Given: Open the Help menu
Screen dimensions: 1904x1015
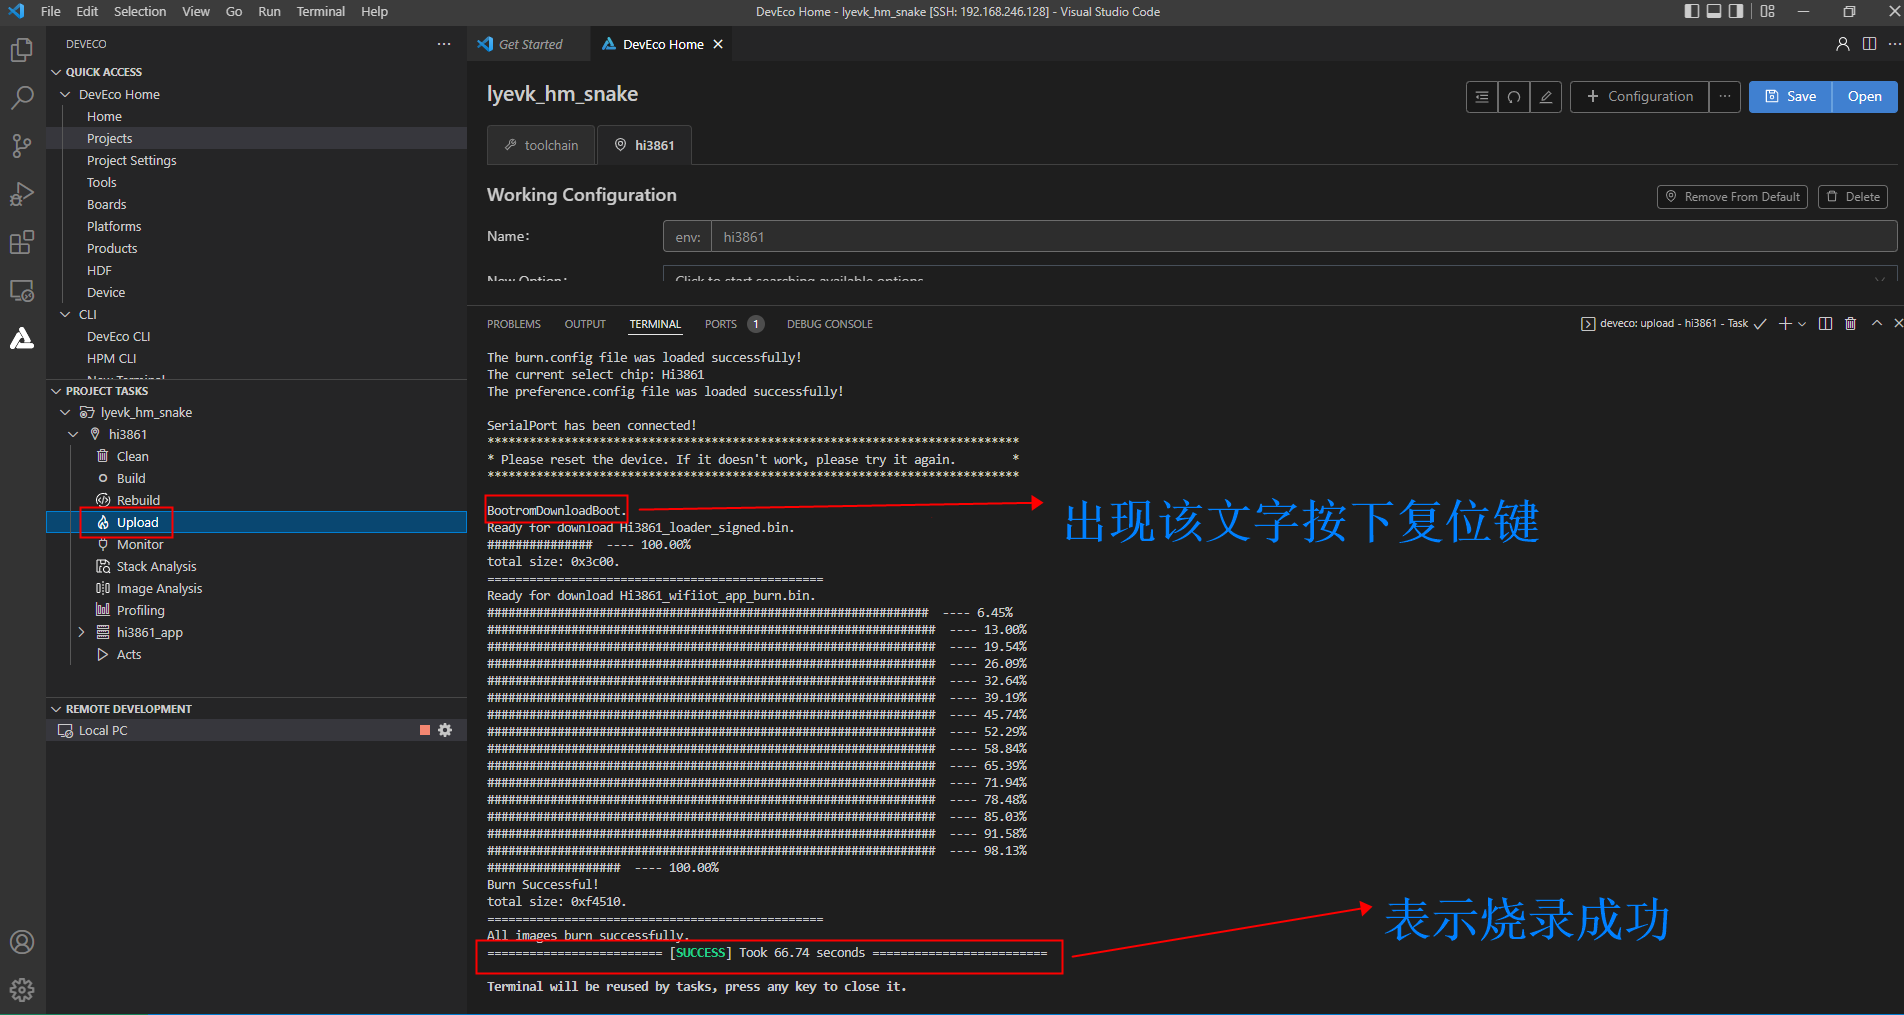Looking at the screenshot, I should tap(375, 11).
